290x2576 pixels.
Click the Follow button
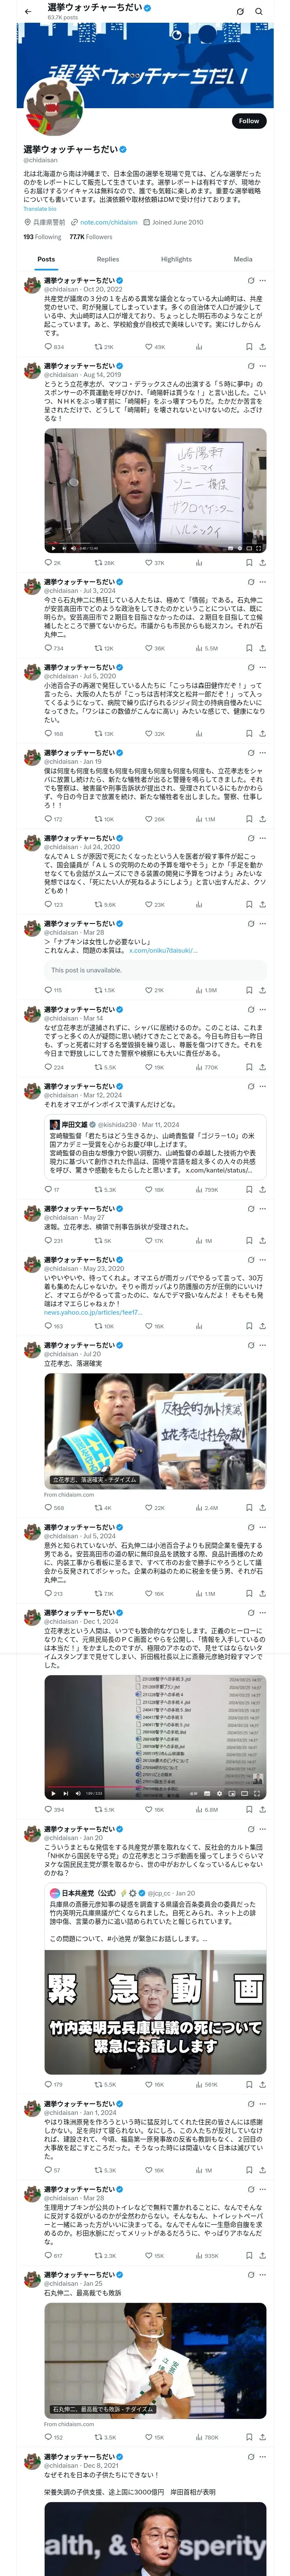249,120
